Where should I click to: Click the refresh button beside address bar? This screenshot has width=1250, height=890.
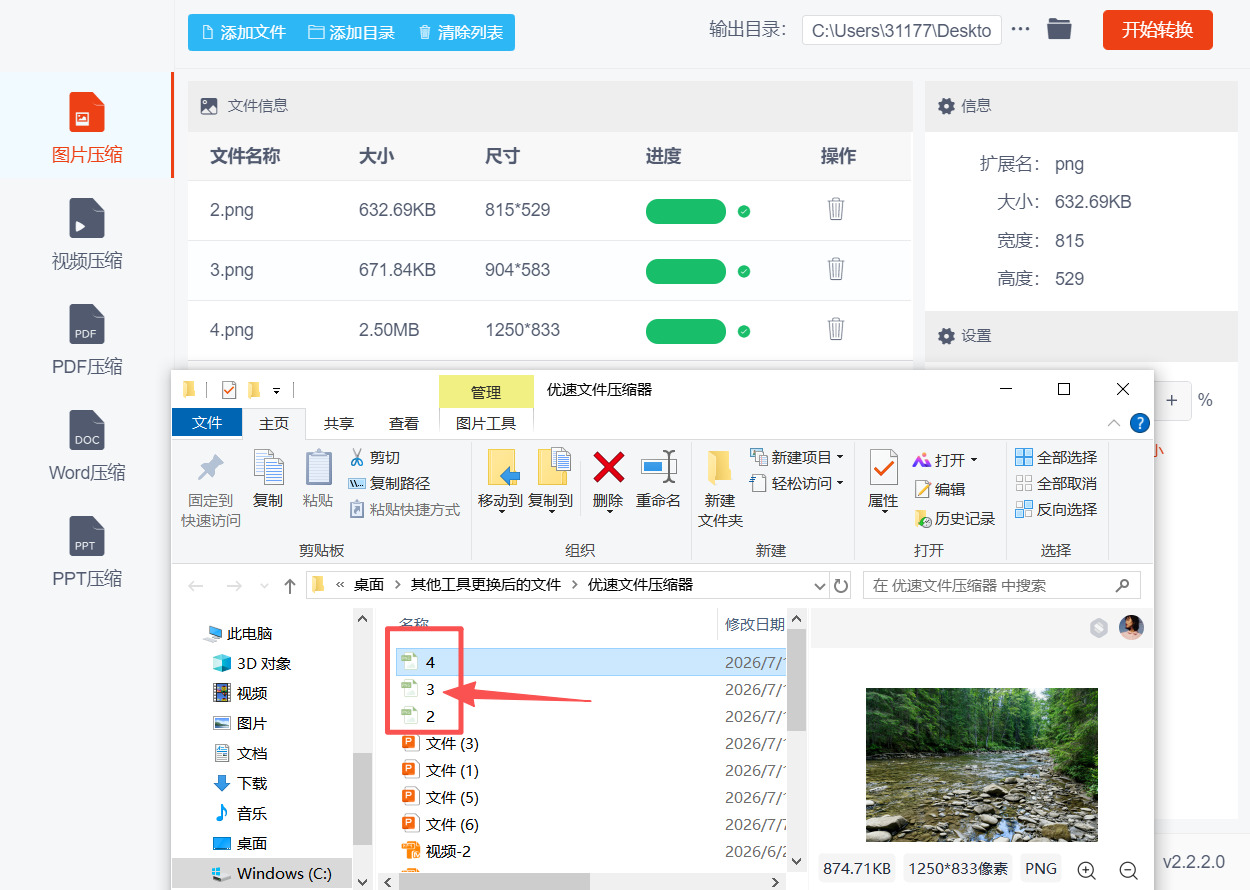(x=841, y=585)
